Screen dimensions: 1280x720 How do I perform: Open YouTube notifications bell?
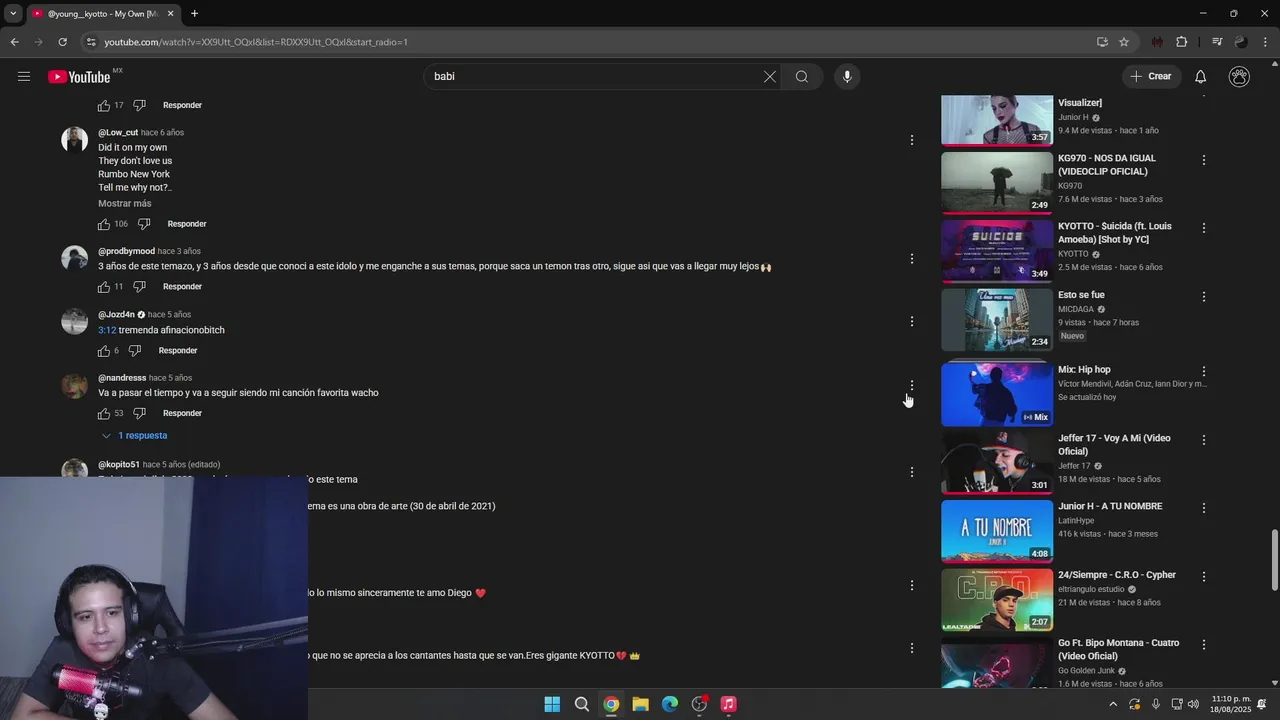coord(1201,77)
